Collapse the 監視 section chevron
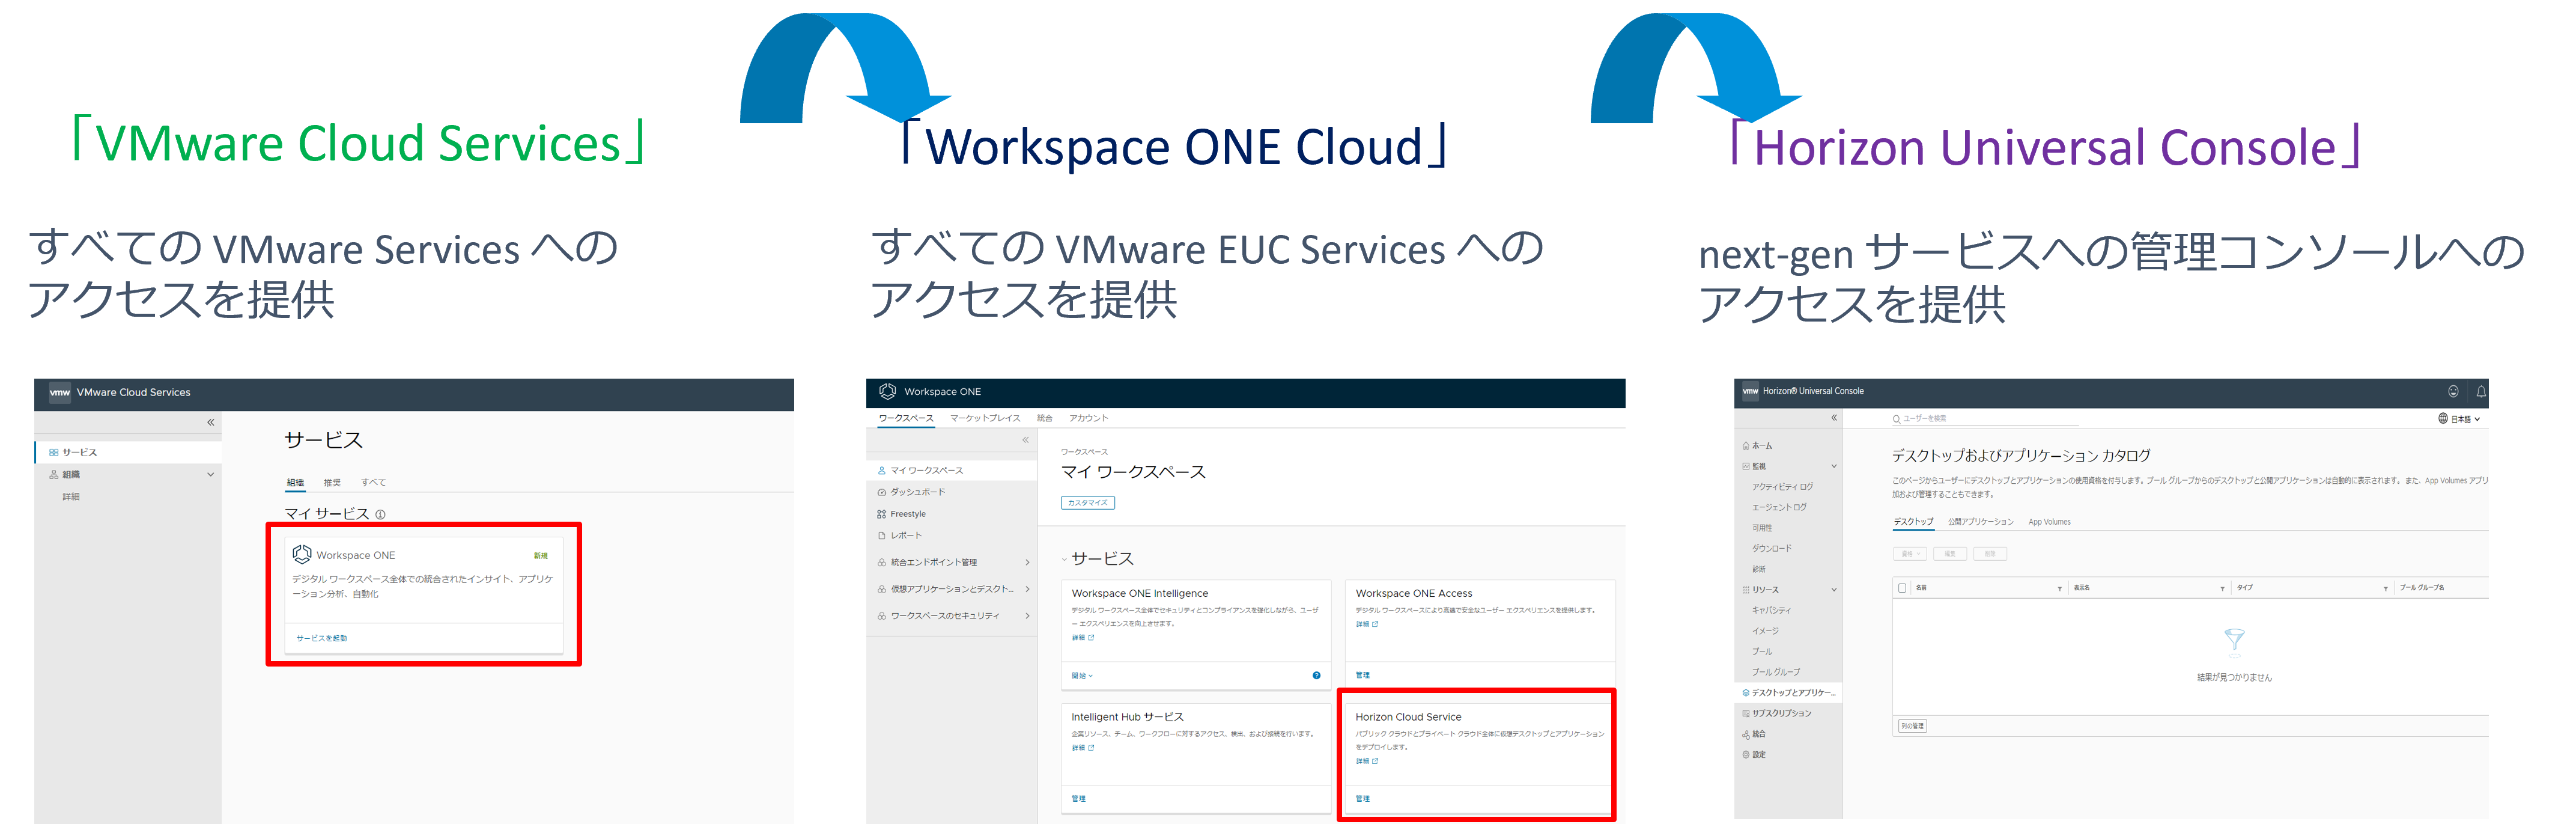 pos(1834,466)
